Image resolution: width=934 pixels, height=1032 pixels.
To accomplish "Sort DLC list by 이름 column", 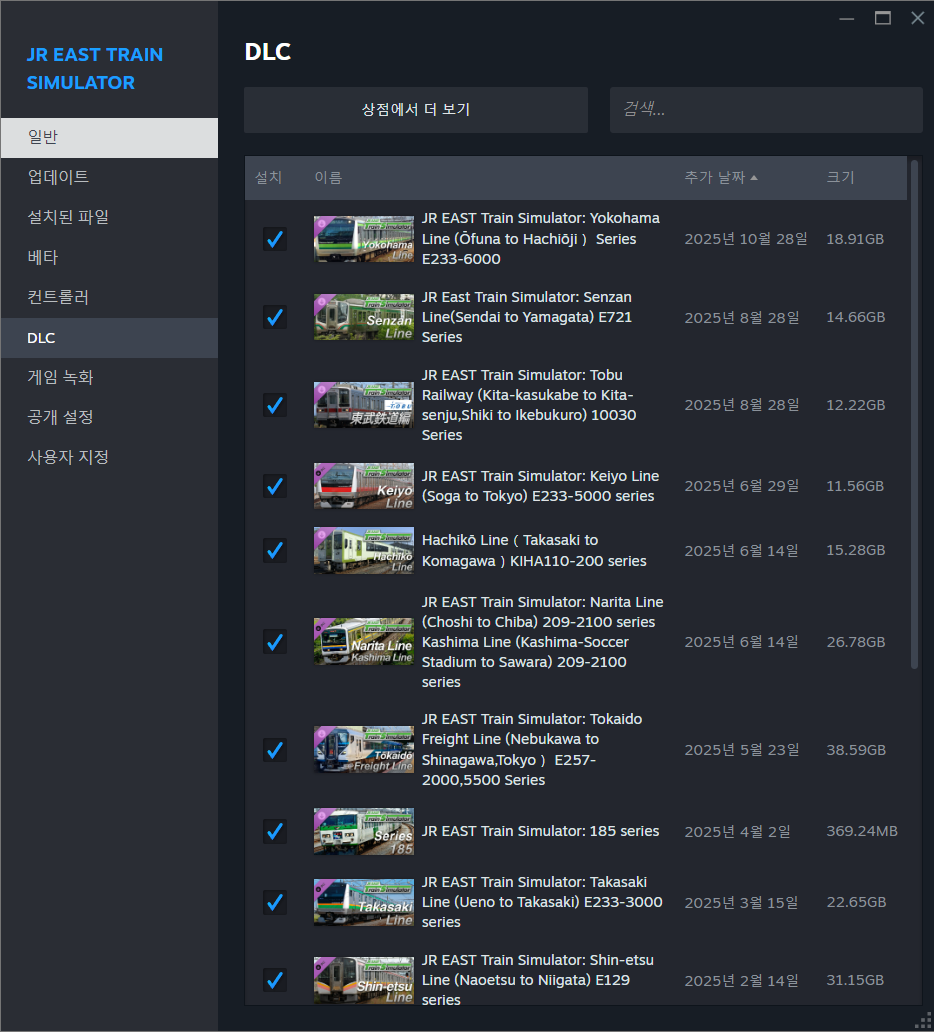I will pyautogui.click(x=328, y=177).
